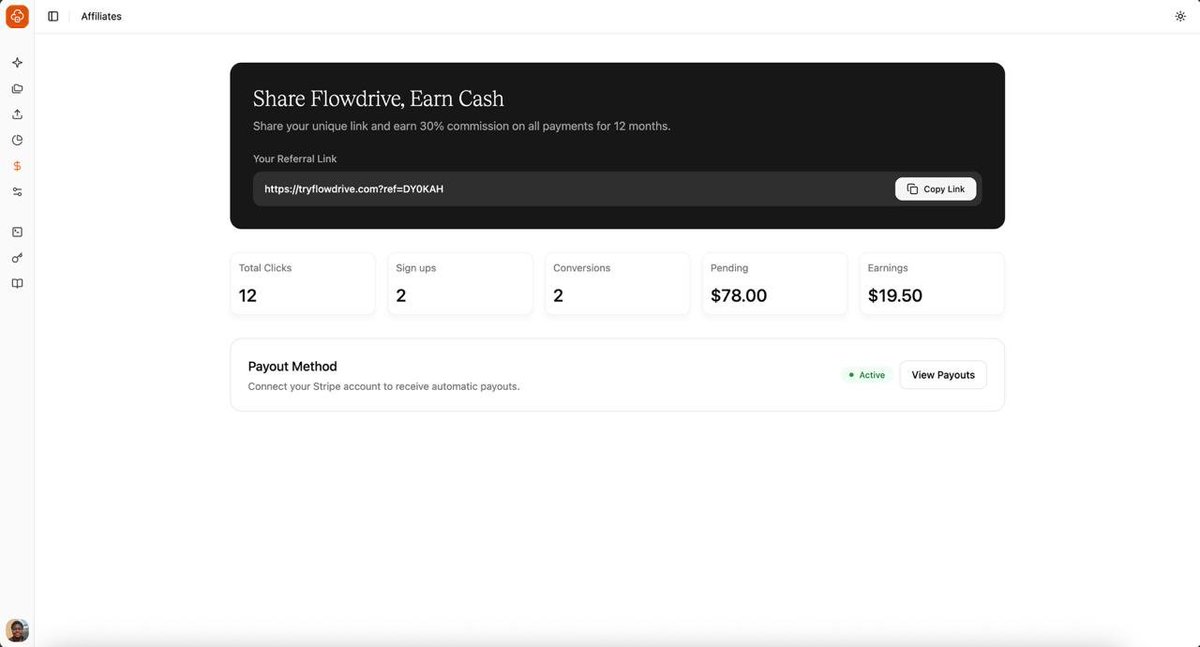Select the upload icon in sidebar
The height and width of the screenshot is (647, 1200).
pyautogui.click(x=17, y=114)
